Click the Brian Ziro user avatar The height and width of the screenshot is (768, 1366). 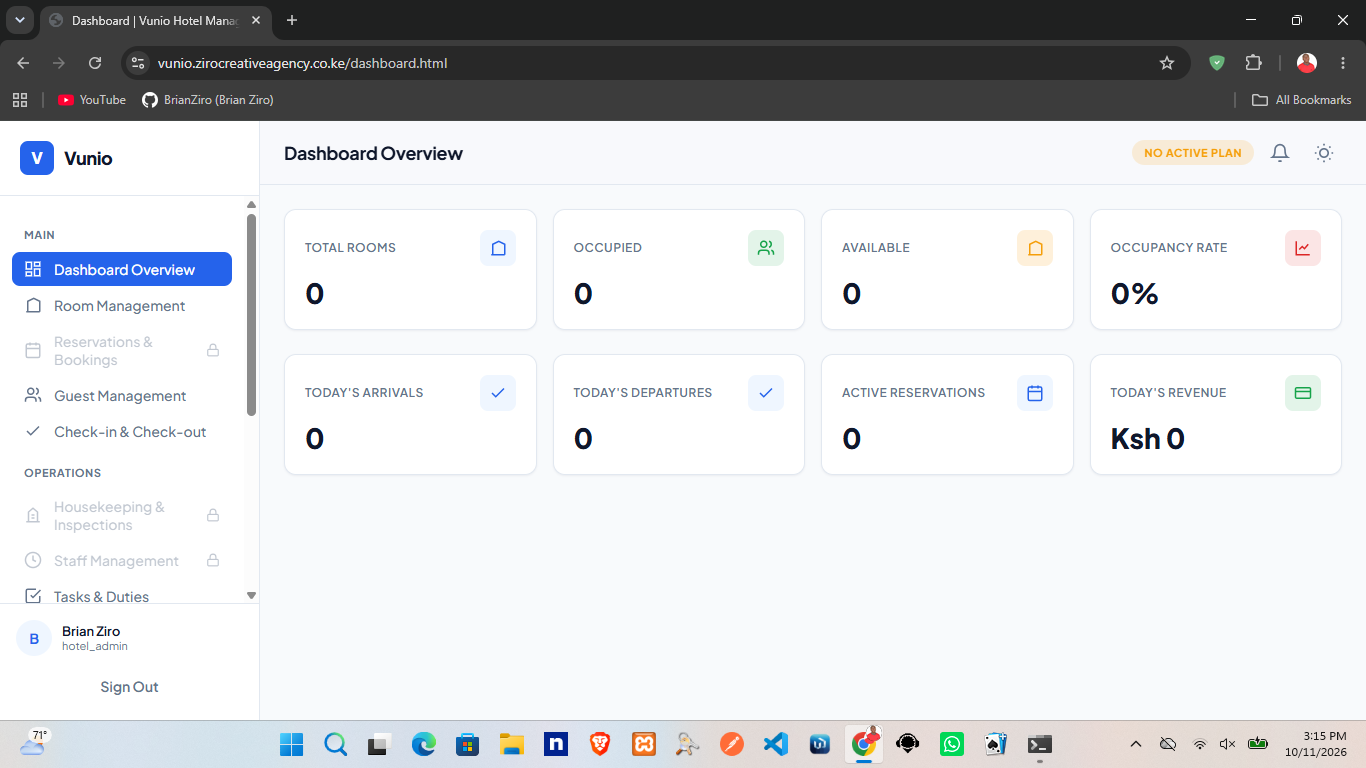click(34, 639)
